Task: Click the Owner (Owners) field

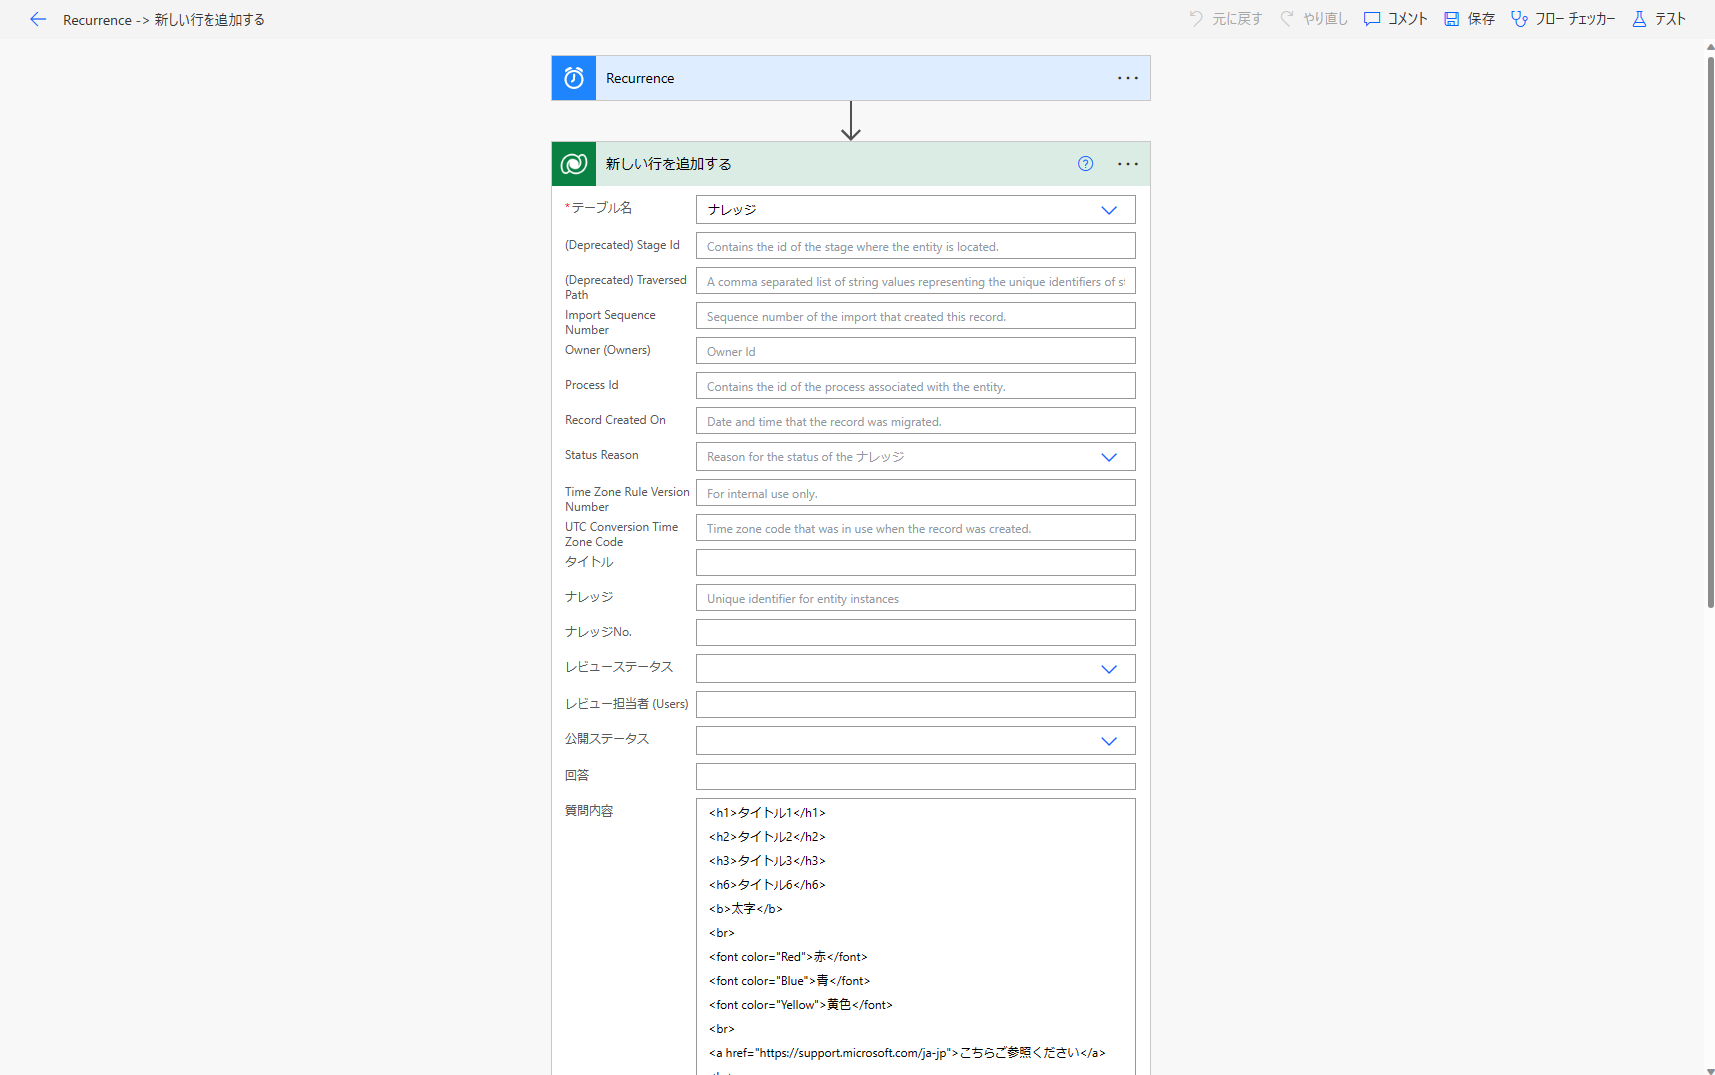Action: [916, 351]
